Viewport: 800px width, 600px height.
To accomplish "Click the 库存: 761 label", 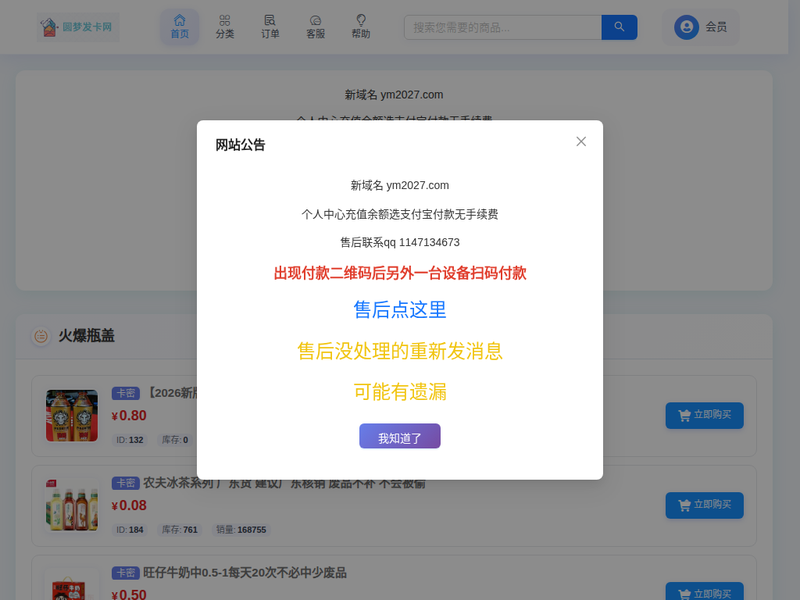I will 180,530.
